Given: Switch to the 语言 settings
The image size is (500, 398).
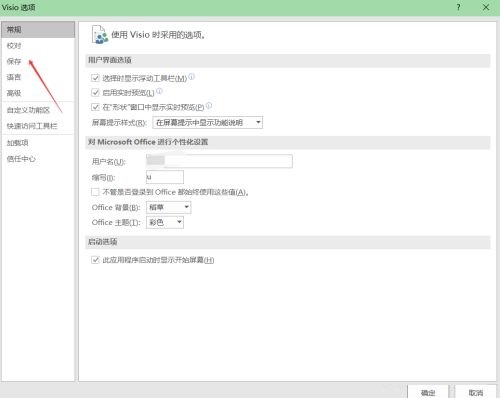Looking at the screenshot, I should click(x=14, y=77).
